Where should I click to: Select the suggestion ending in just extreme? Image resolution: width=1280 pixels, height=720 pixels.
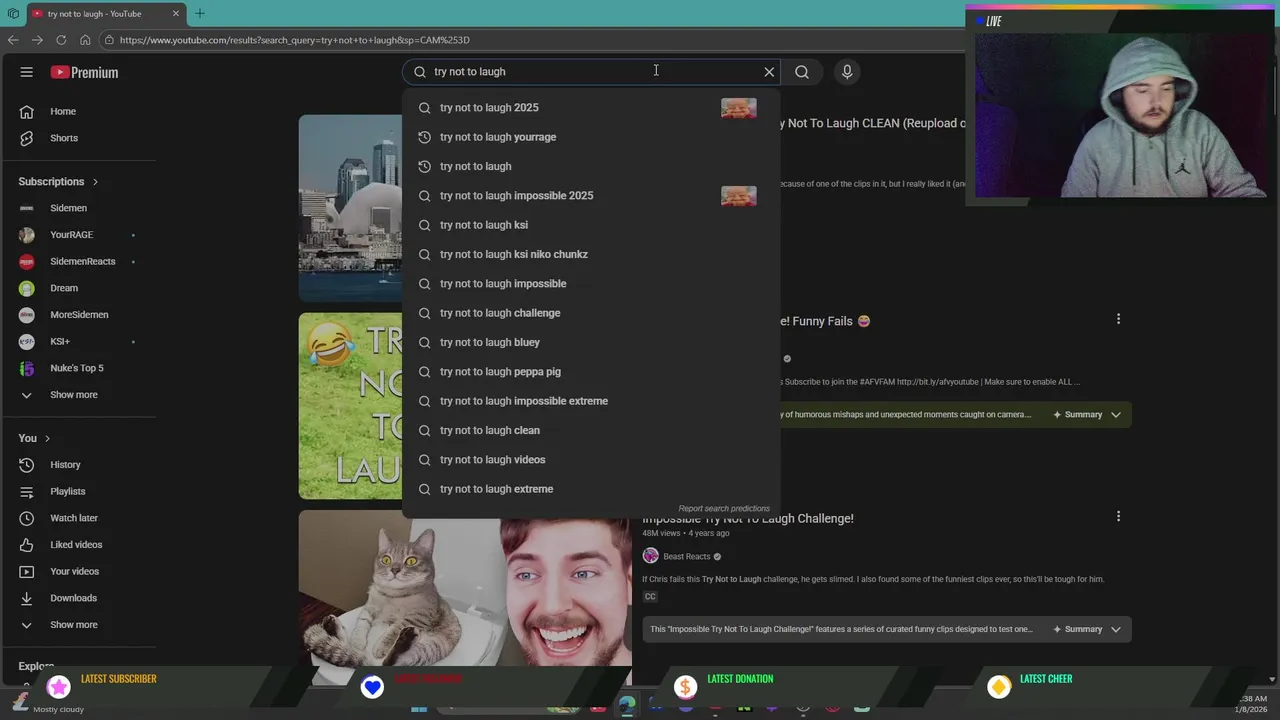click(x=591, y=489)
